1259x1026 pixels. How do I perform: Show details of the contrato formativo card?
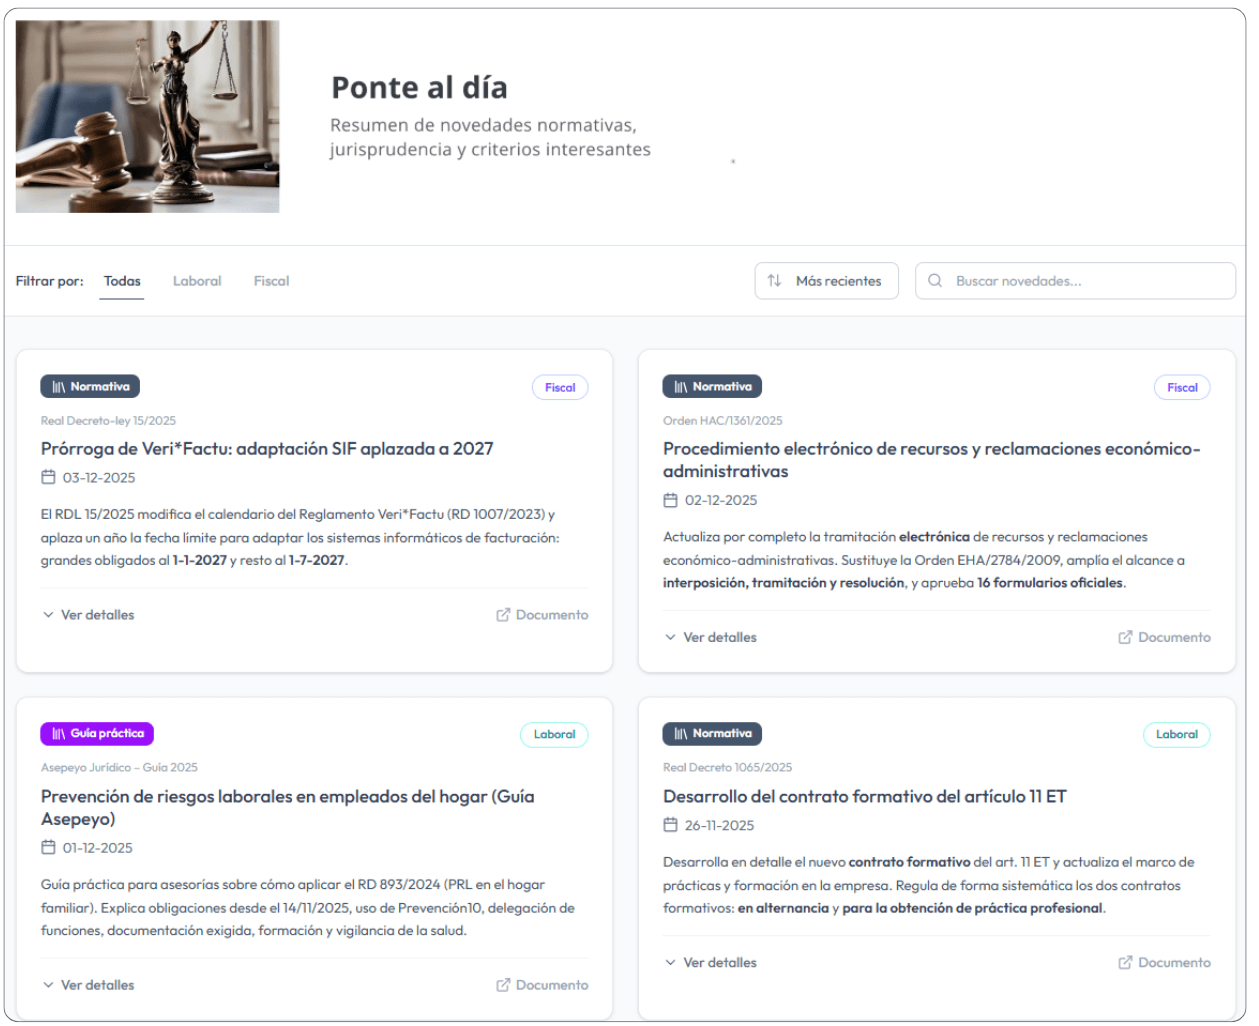pos(710,962)
